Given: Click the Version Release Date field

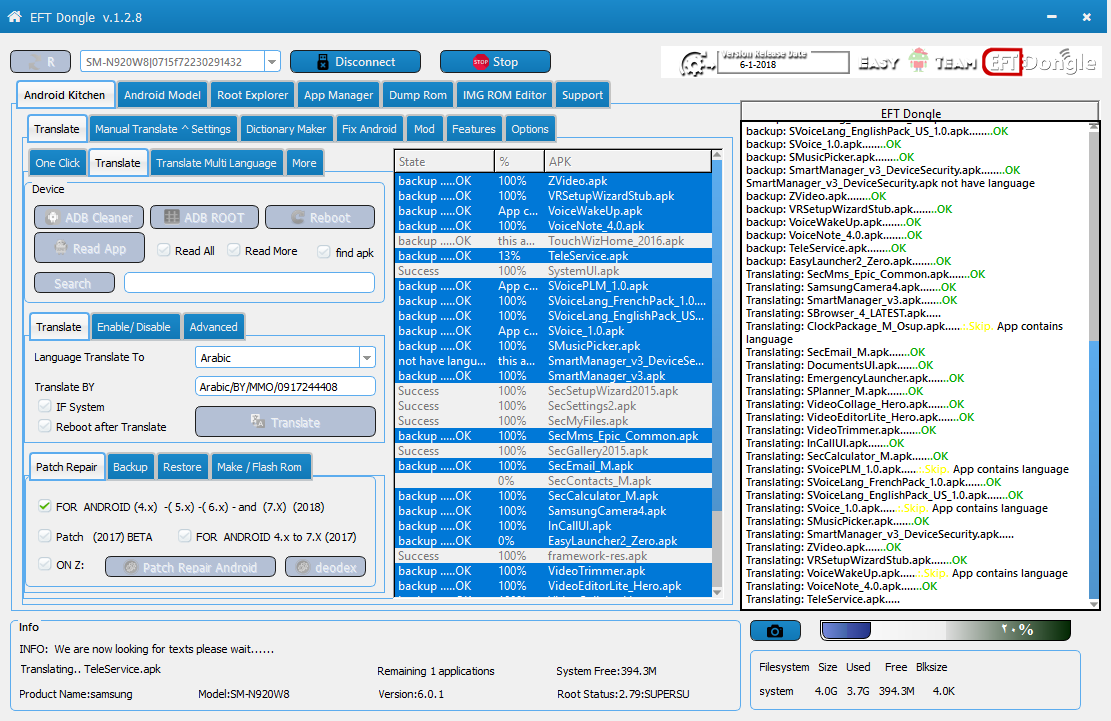Looking at the screenshot, I should tap(783, 62).
